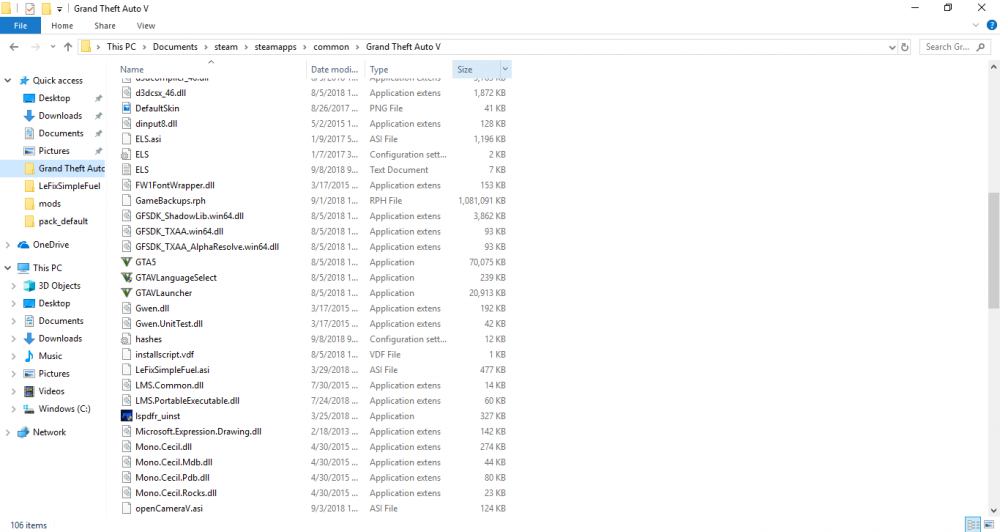Click the Properties quick access toolbar icon
This screenshot has width=1000, height=532.
pos(29,8)
